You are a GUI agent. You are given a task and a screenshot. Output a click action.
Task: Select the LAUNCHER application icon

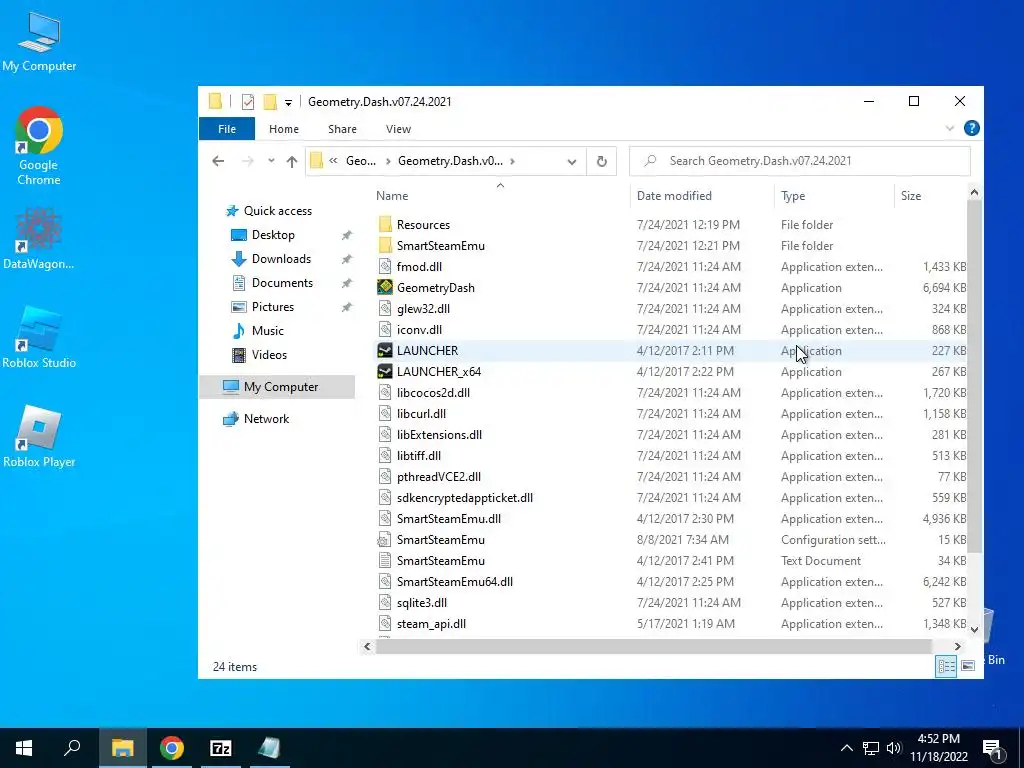click(385, 351)
